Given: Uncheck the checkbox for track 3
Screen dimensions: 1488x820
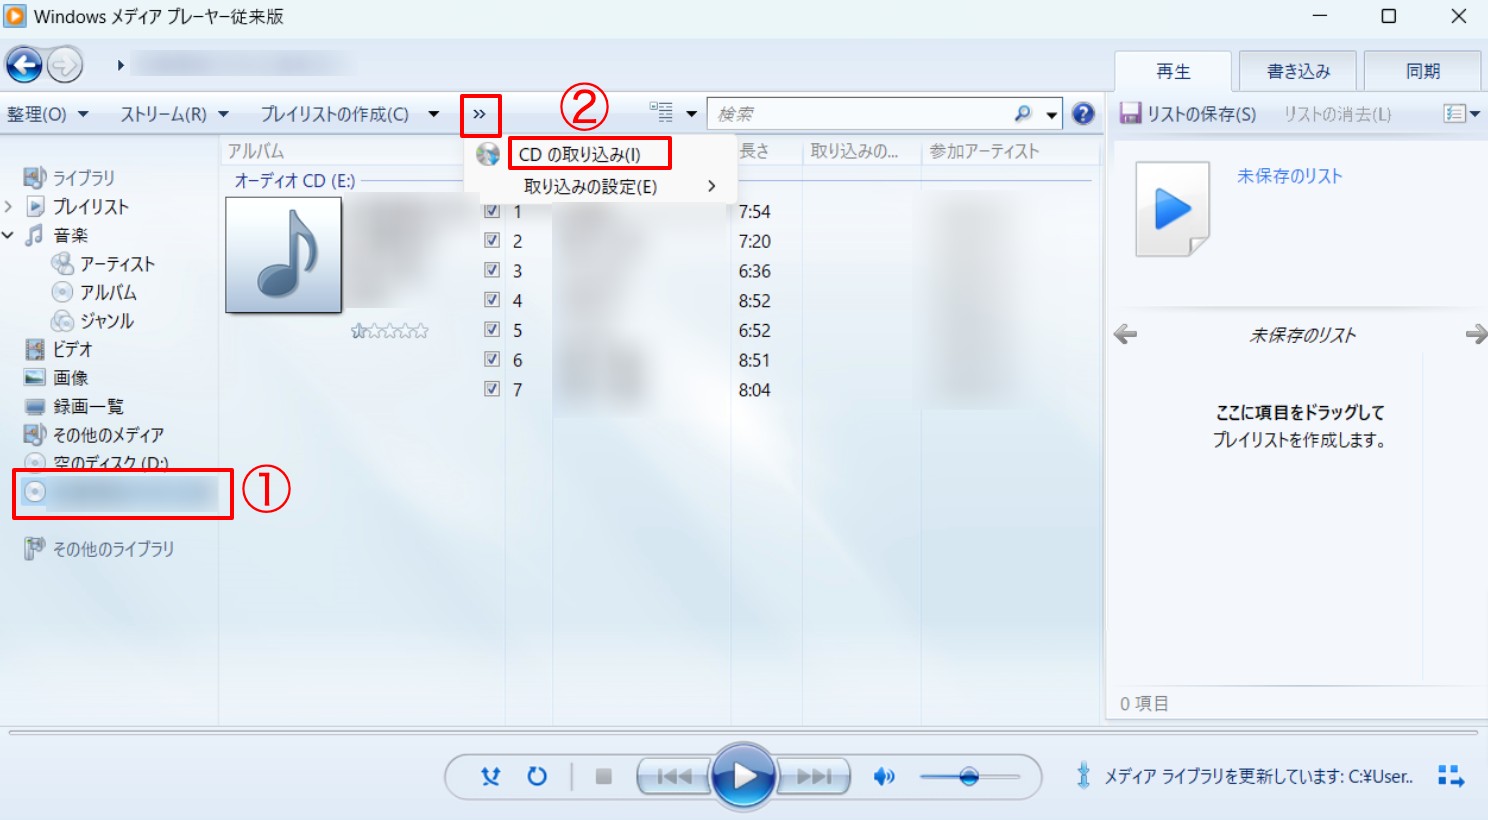Looking at the screenshot, I should 492,270.
